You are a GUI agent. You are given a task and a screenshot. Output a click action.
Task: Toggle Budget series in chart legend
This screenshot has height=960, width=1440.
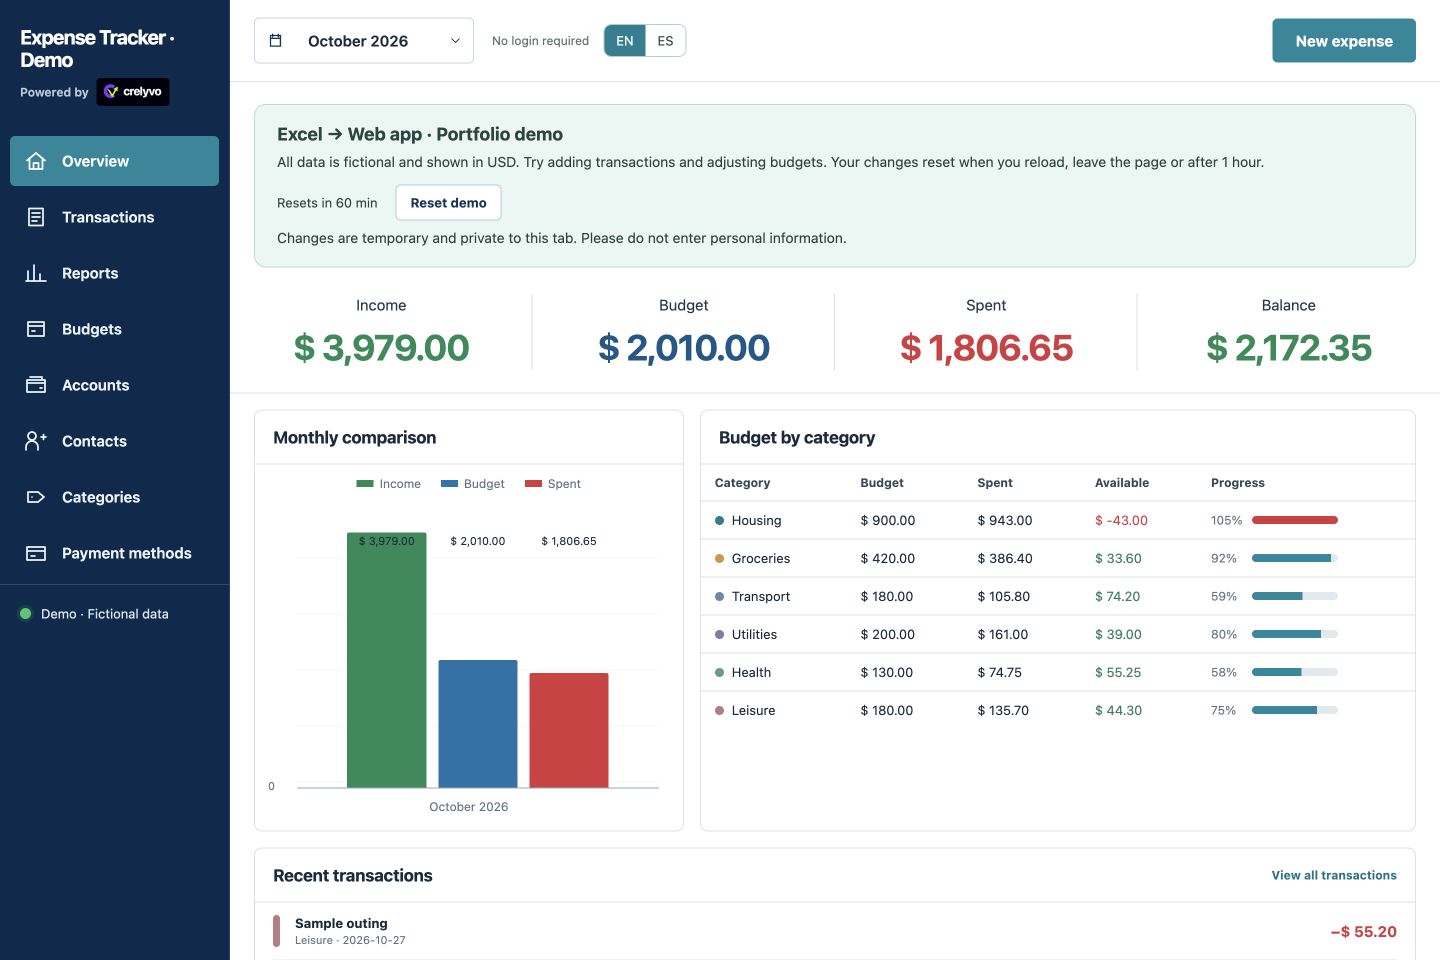(x=473, y=484)
